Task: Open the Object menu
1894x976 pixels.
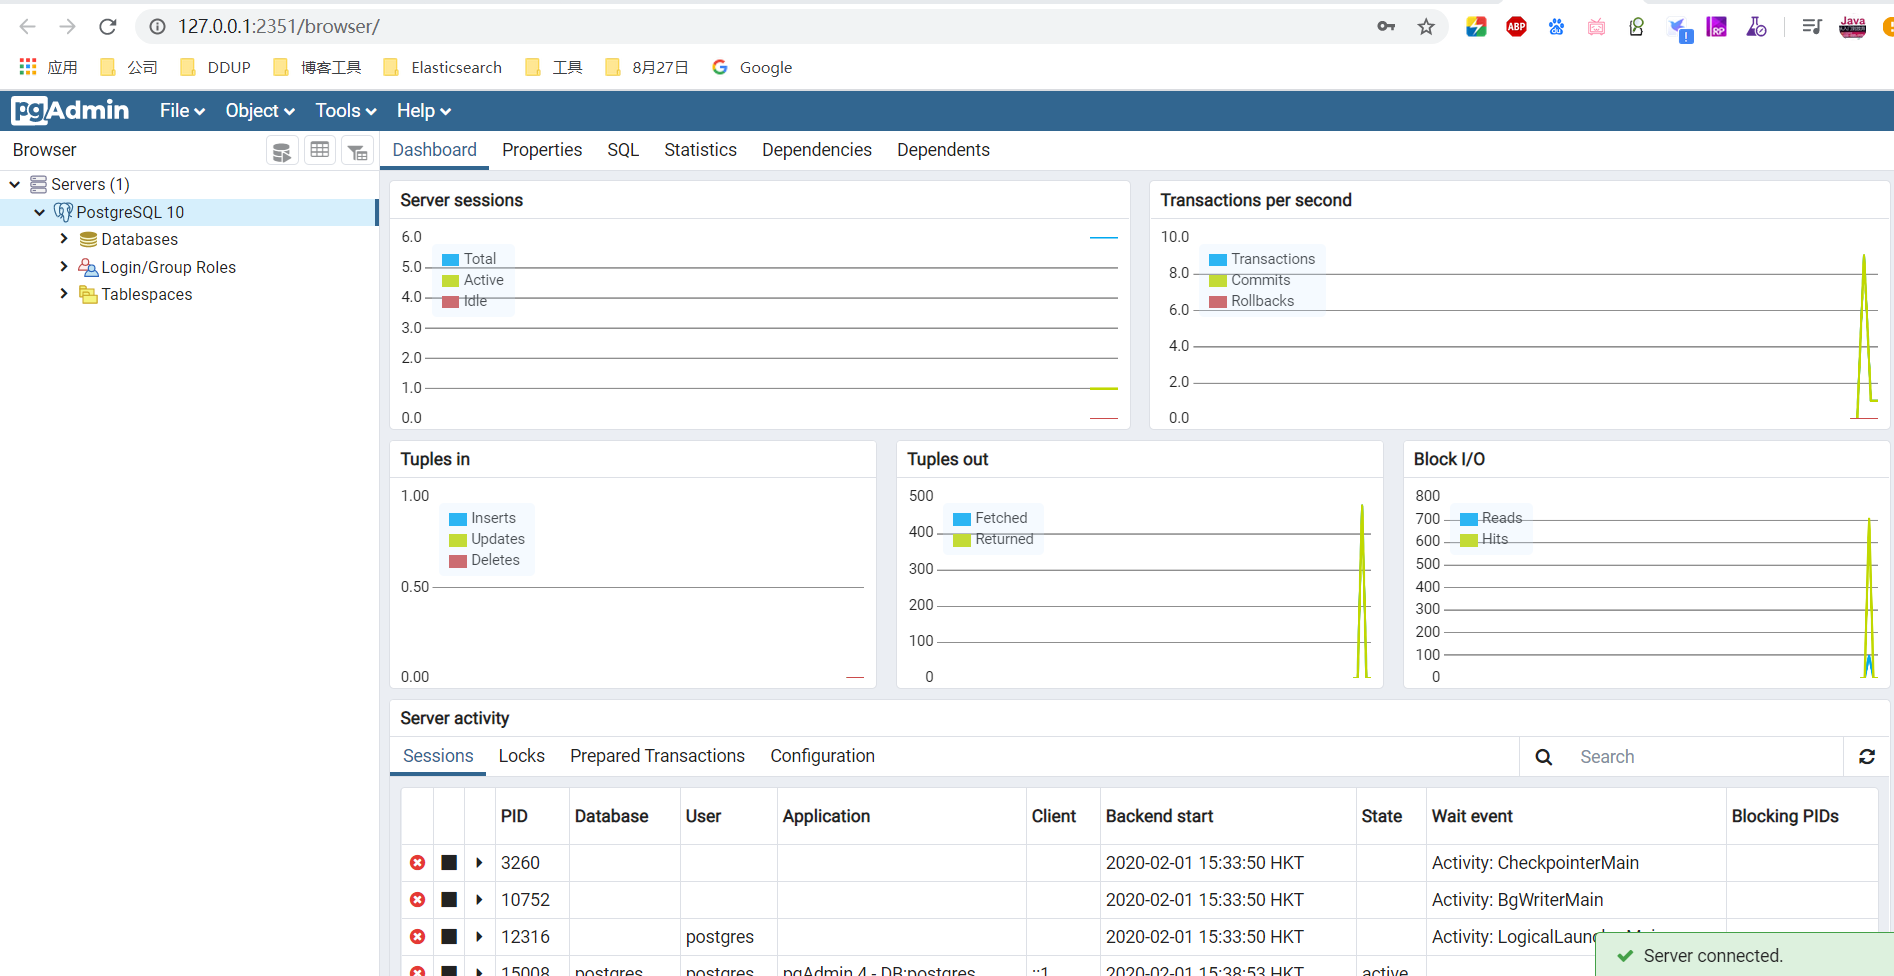Action: 260,111
